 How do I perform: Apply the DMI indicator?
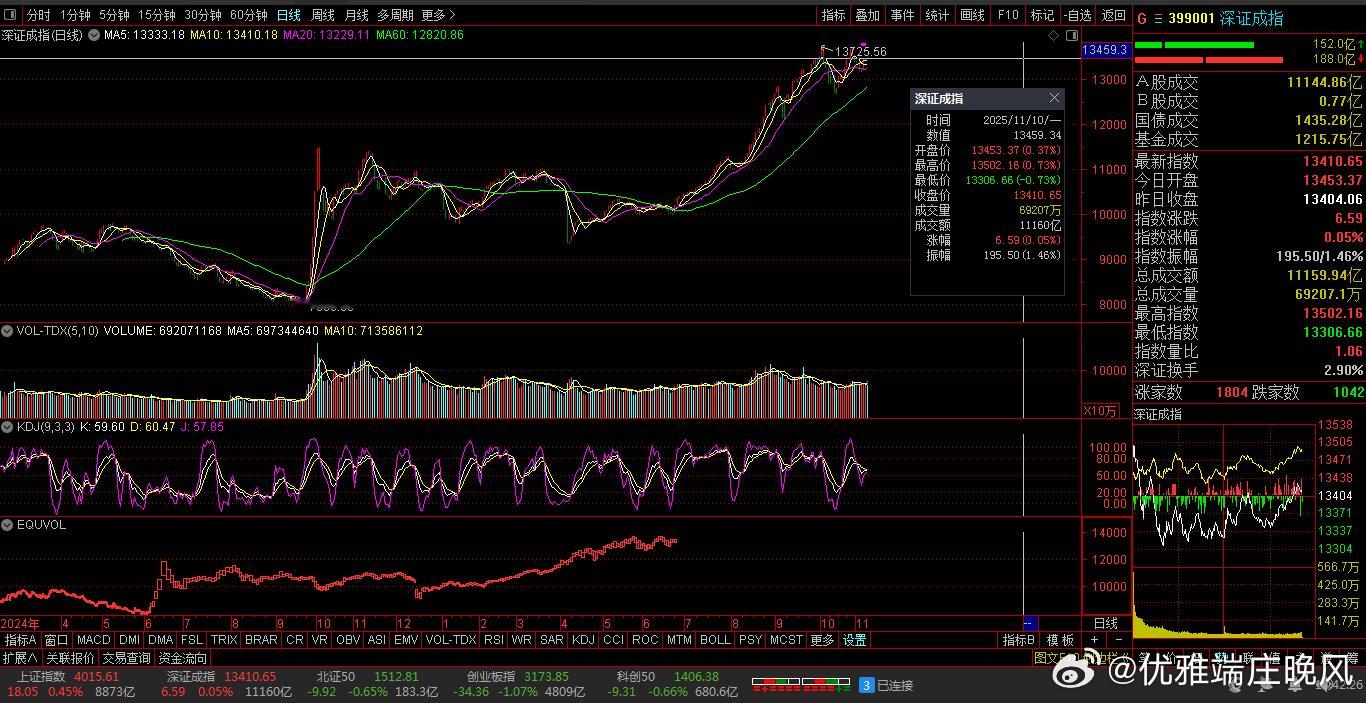click(130, 640)
